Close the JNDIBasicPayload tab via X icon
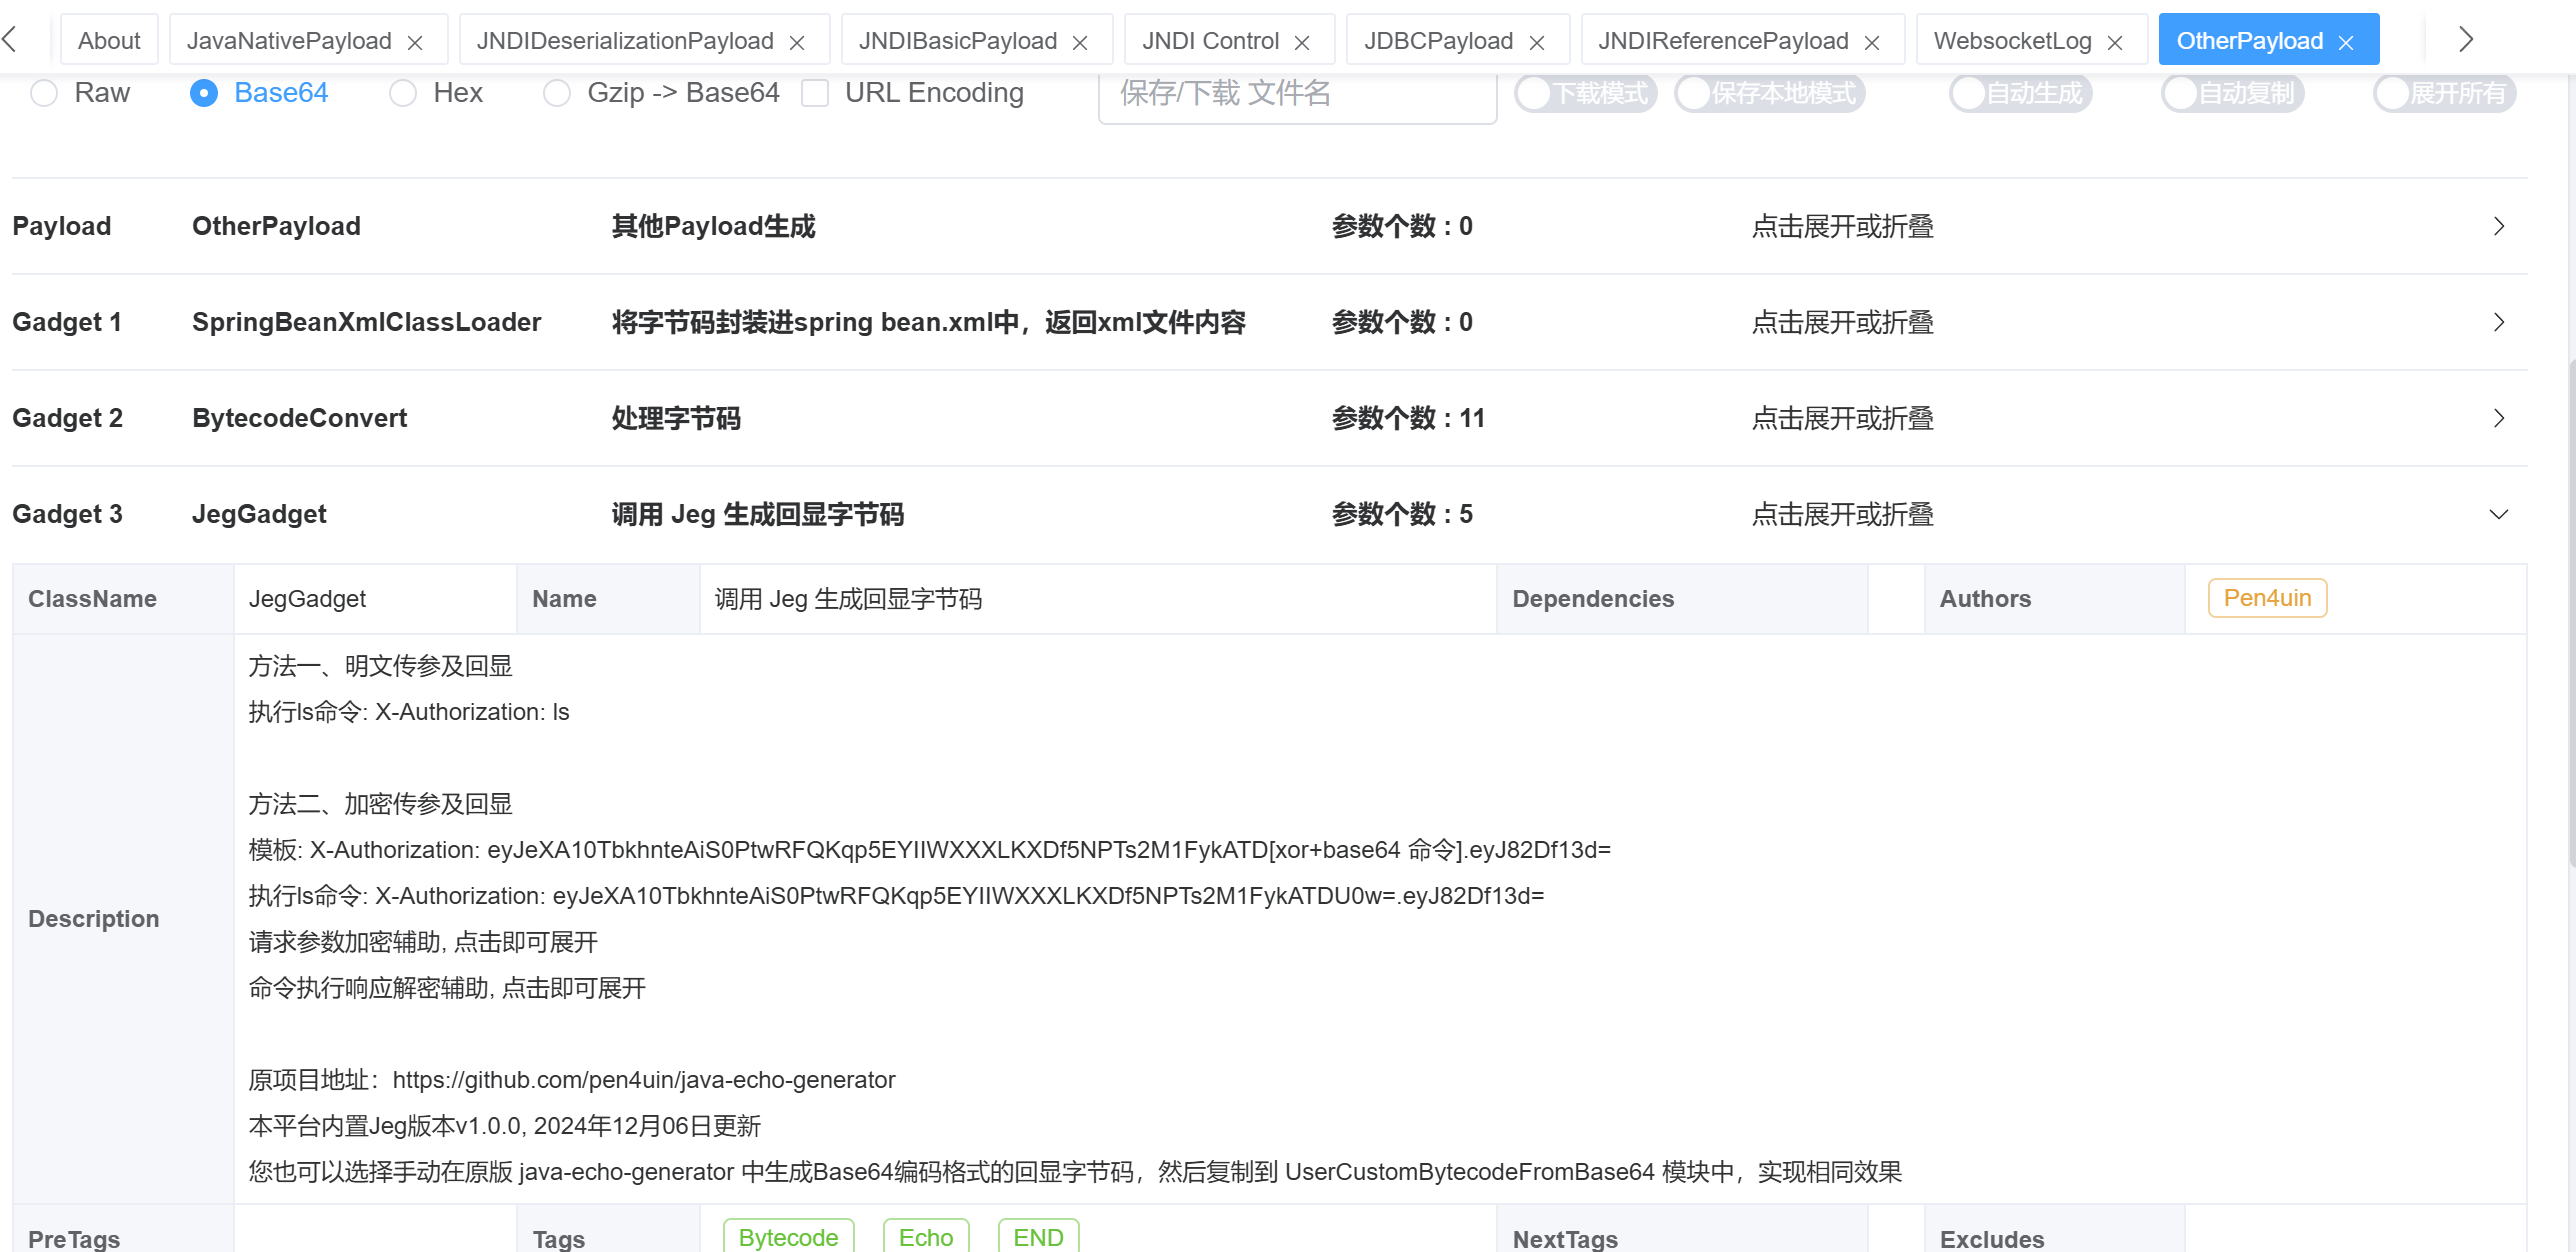Image resolution: width=2576 pixels, height=1252 pixels. pyautogui.click(x=1080, y=42)
